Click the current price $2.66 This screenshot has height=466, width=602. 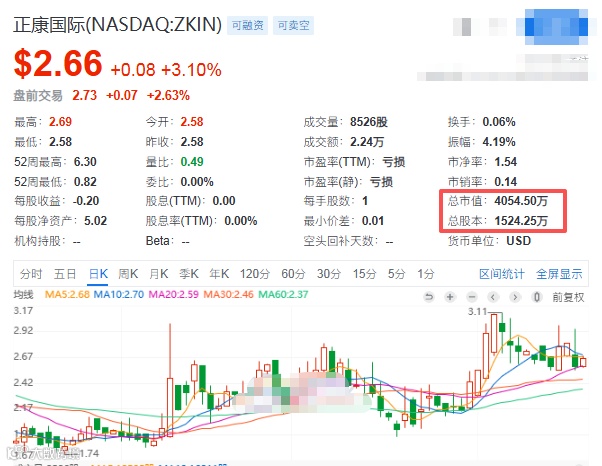click(x=58, y=63)
